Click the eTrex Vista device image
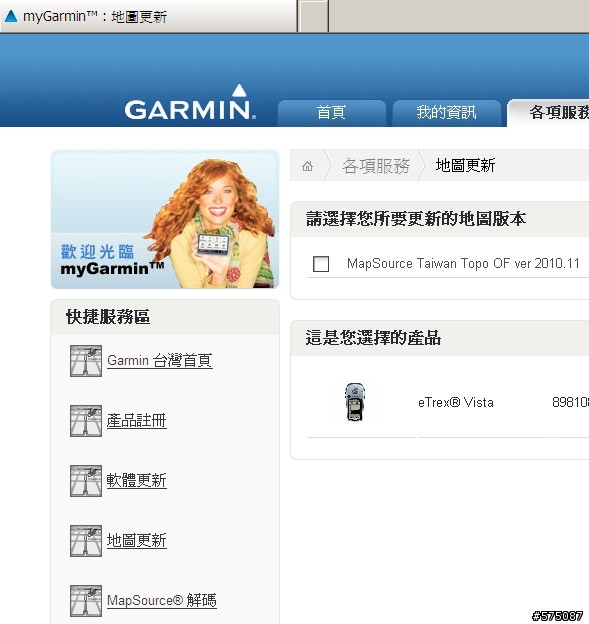589x624 pixels. (355, 402)
